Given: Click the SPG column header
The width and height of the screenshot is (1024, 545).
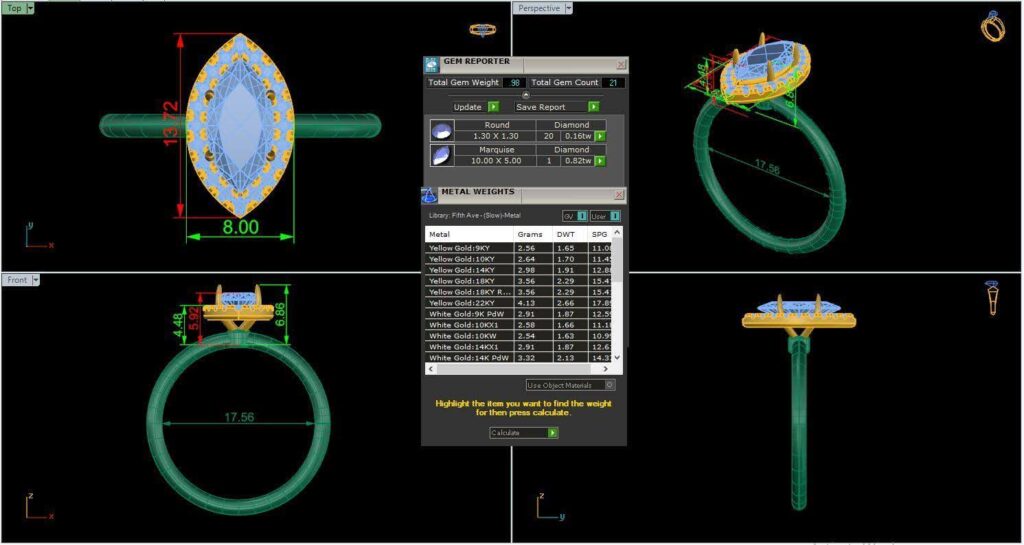Looking at the screenshot, I should click(600, 234).
